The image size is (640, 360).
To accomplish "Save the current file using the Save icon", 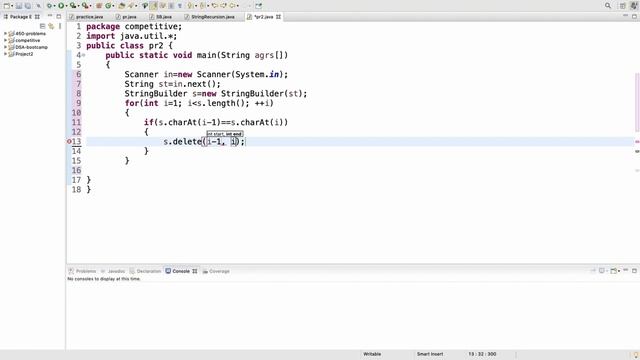I will pos(19,6).
